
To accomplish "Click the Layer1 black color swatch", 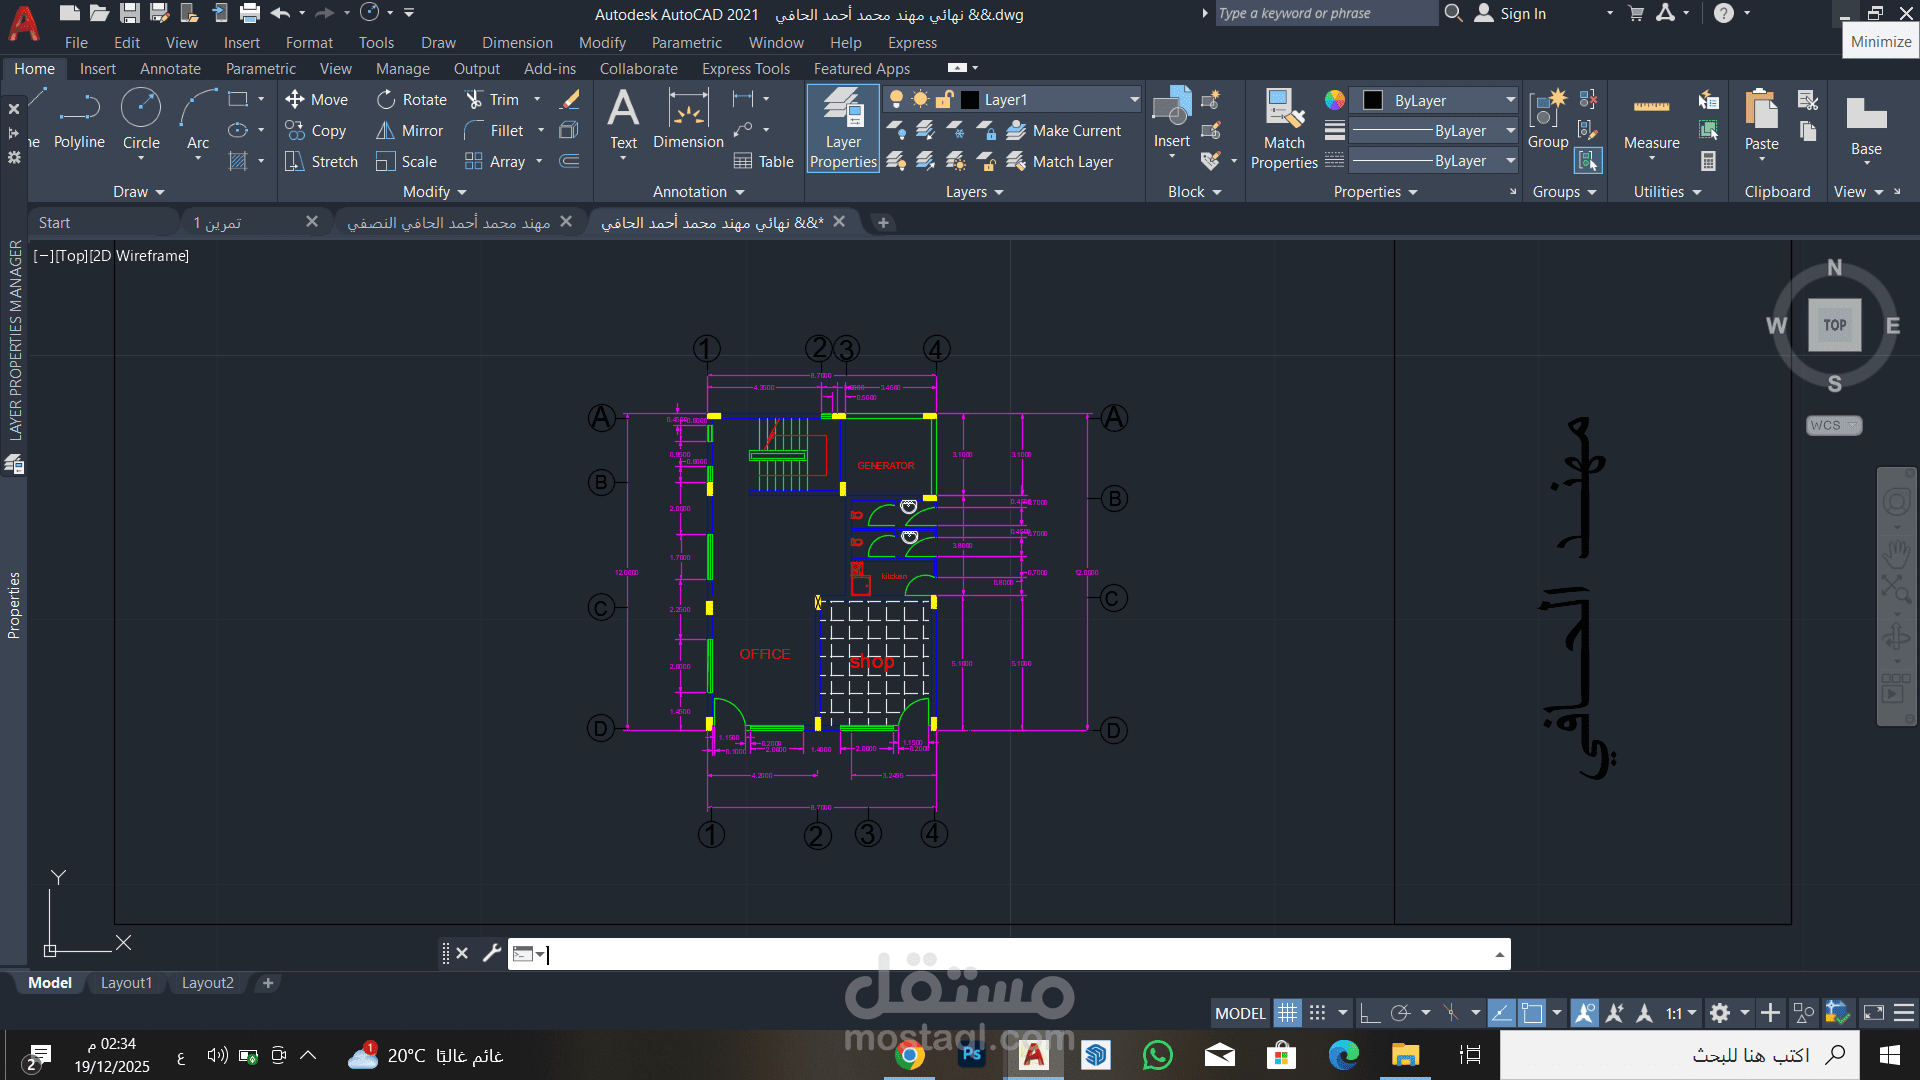I will 970,100.
